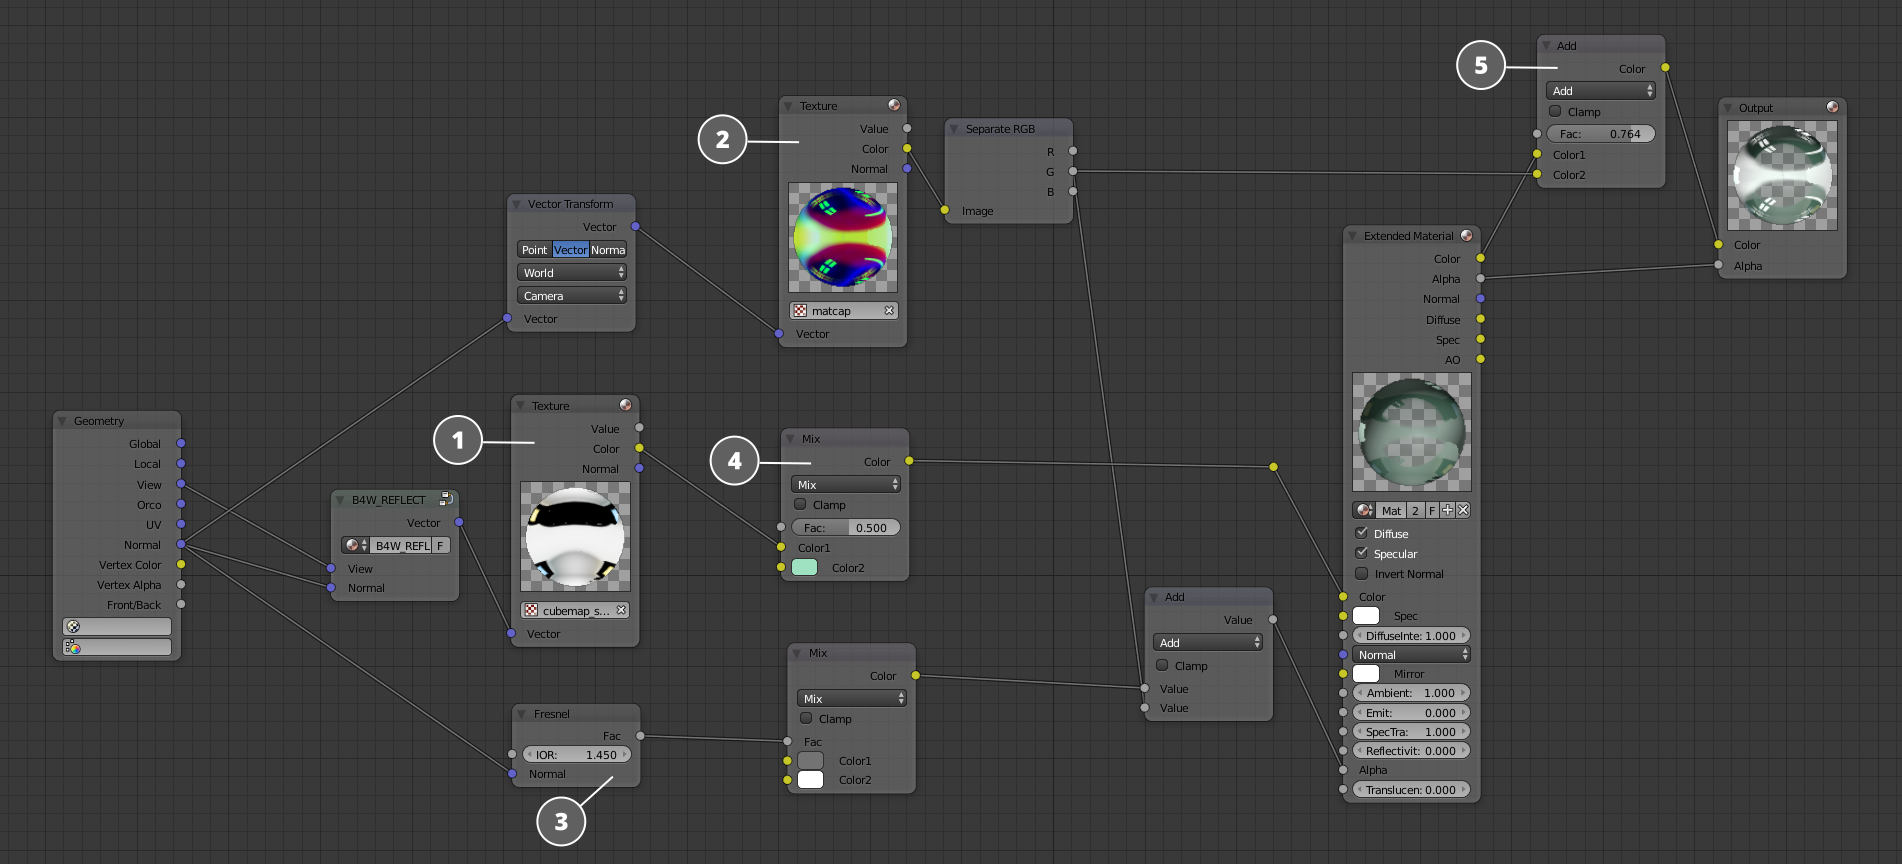1902x864 pixels.
Task: Click the Extended Material node preview icon
Action: point(1466,236)
